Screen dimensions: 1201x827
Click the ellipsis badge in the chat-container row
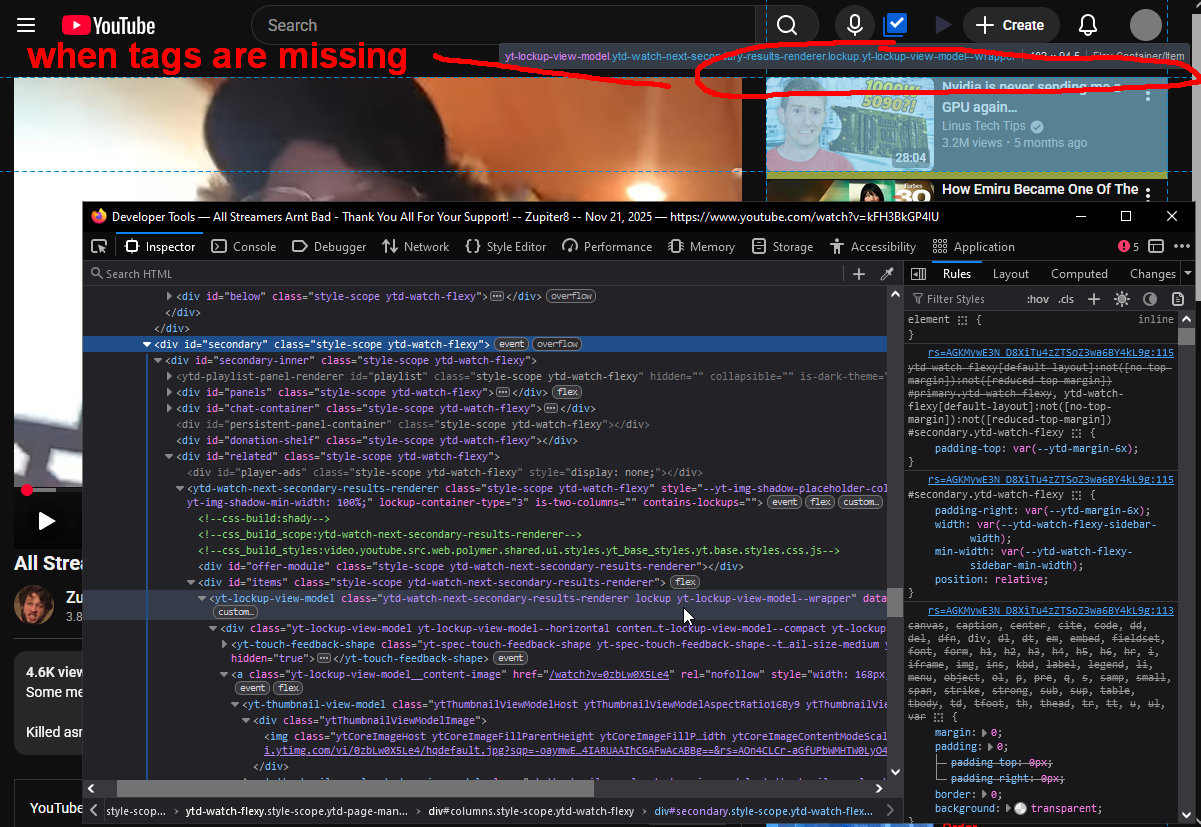click(x=550, y=408)
